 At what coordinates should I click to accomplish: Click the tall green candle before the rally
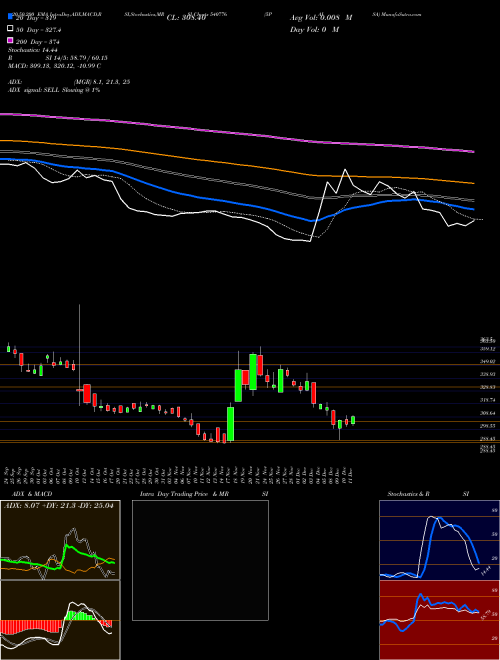click(x=231, y=423)
